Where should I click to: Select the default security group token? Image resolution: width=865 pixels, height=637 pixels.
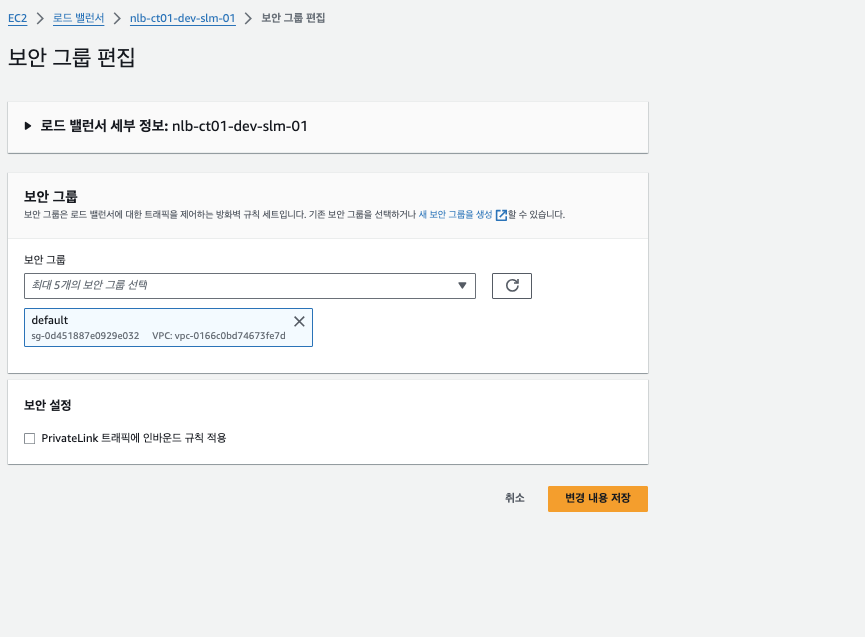pos(168,328)
